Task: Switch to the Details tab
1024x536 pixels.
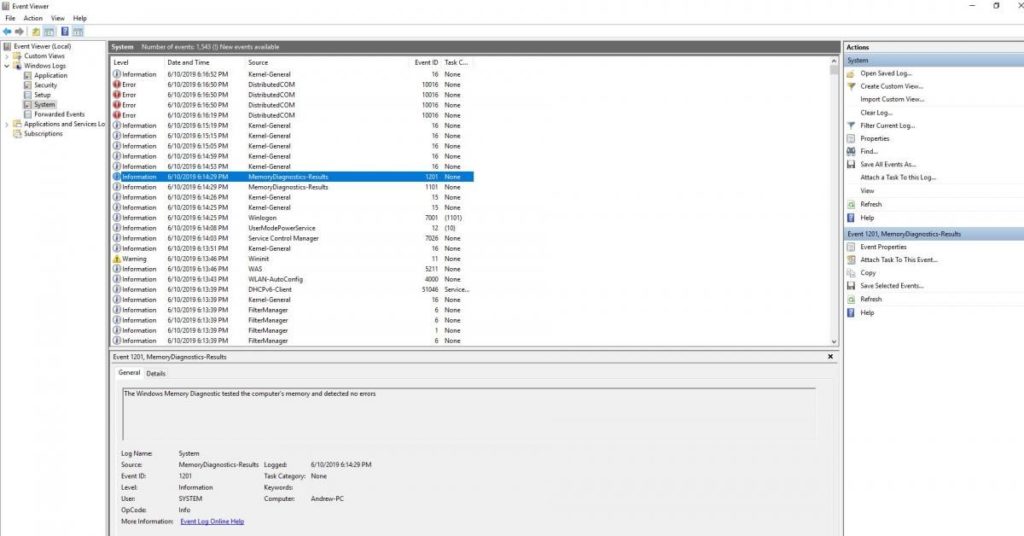Action: 156,373
